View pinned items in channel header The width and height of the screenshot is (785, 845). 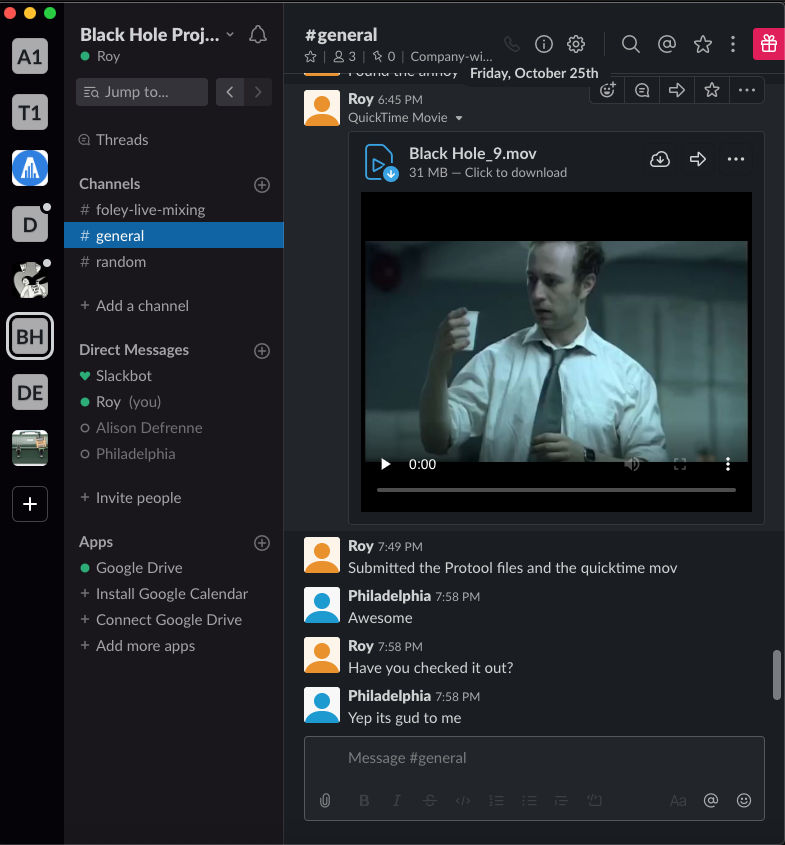point(384,57)
